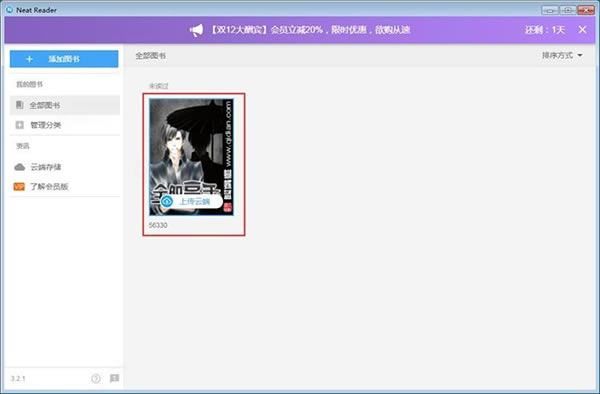Image resolution: width=600 pixels, height=394 pixels.
Task: Select the 全部图书 sidebar book icon
Action: click(x=20, y=105)
